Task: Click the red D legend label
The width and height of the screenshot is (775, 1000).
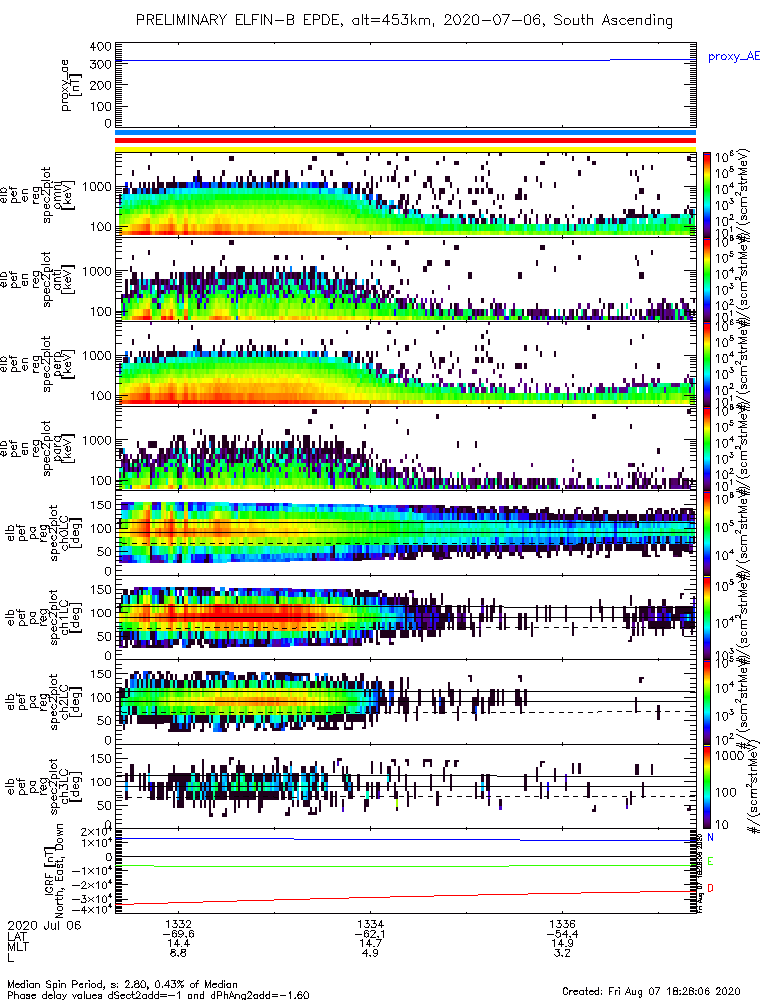Action: tap(711, 888)
